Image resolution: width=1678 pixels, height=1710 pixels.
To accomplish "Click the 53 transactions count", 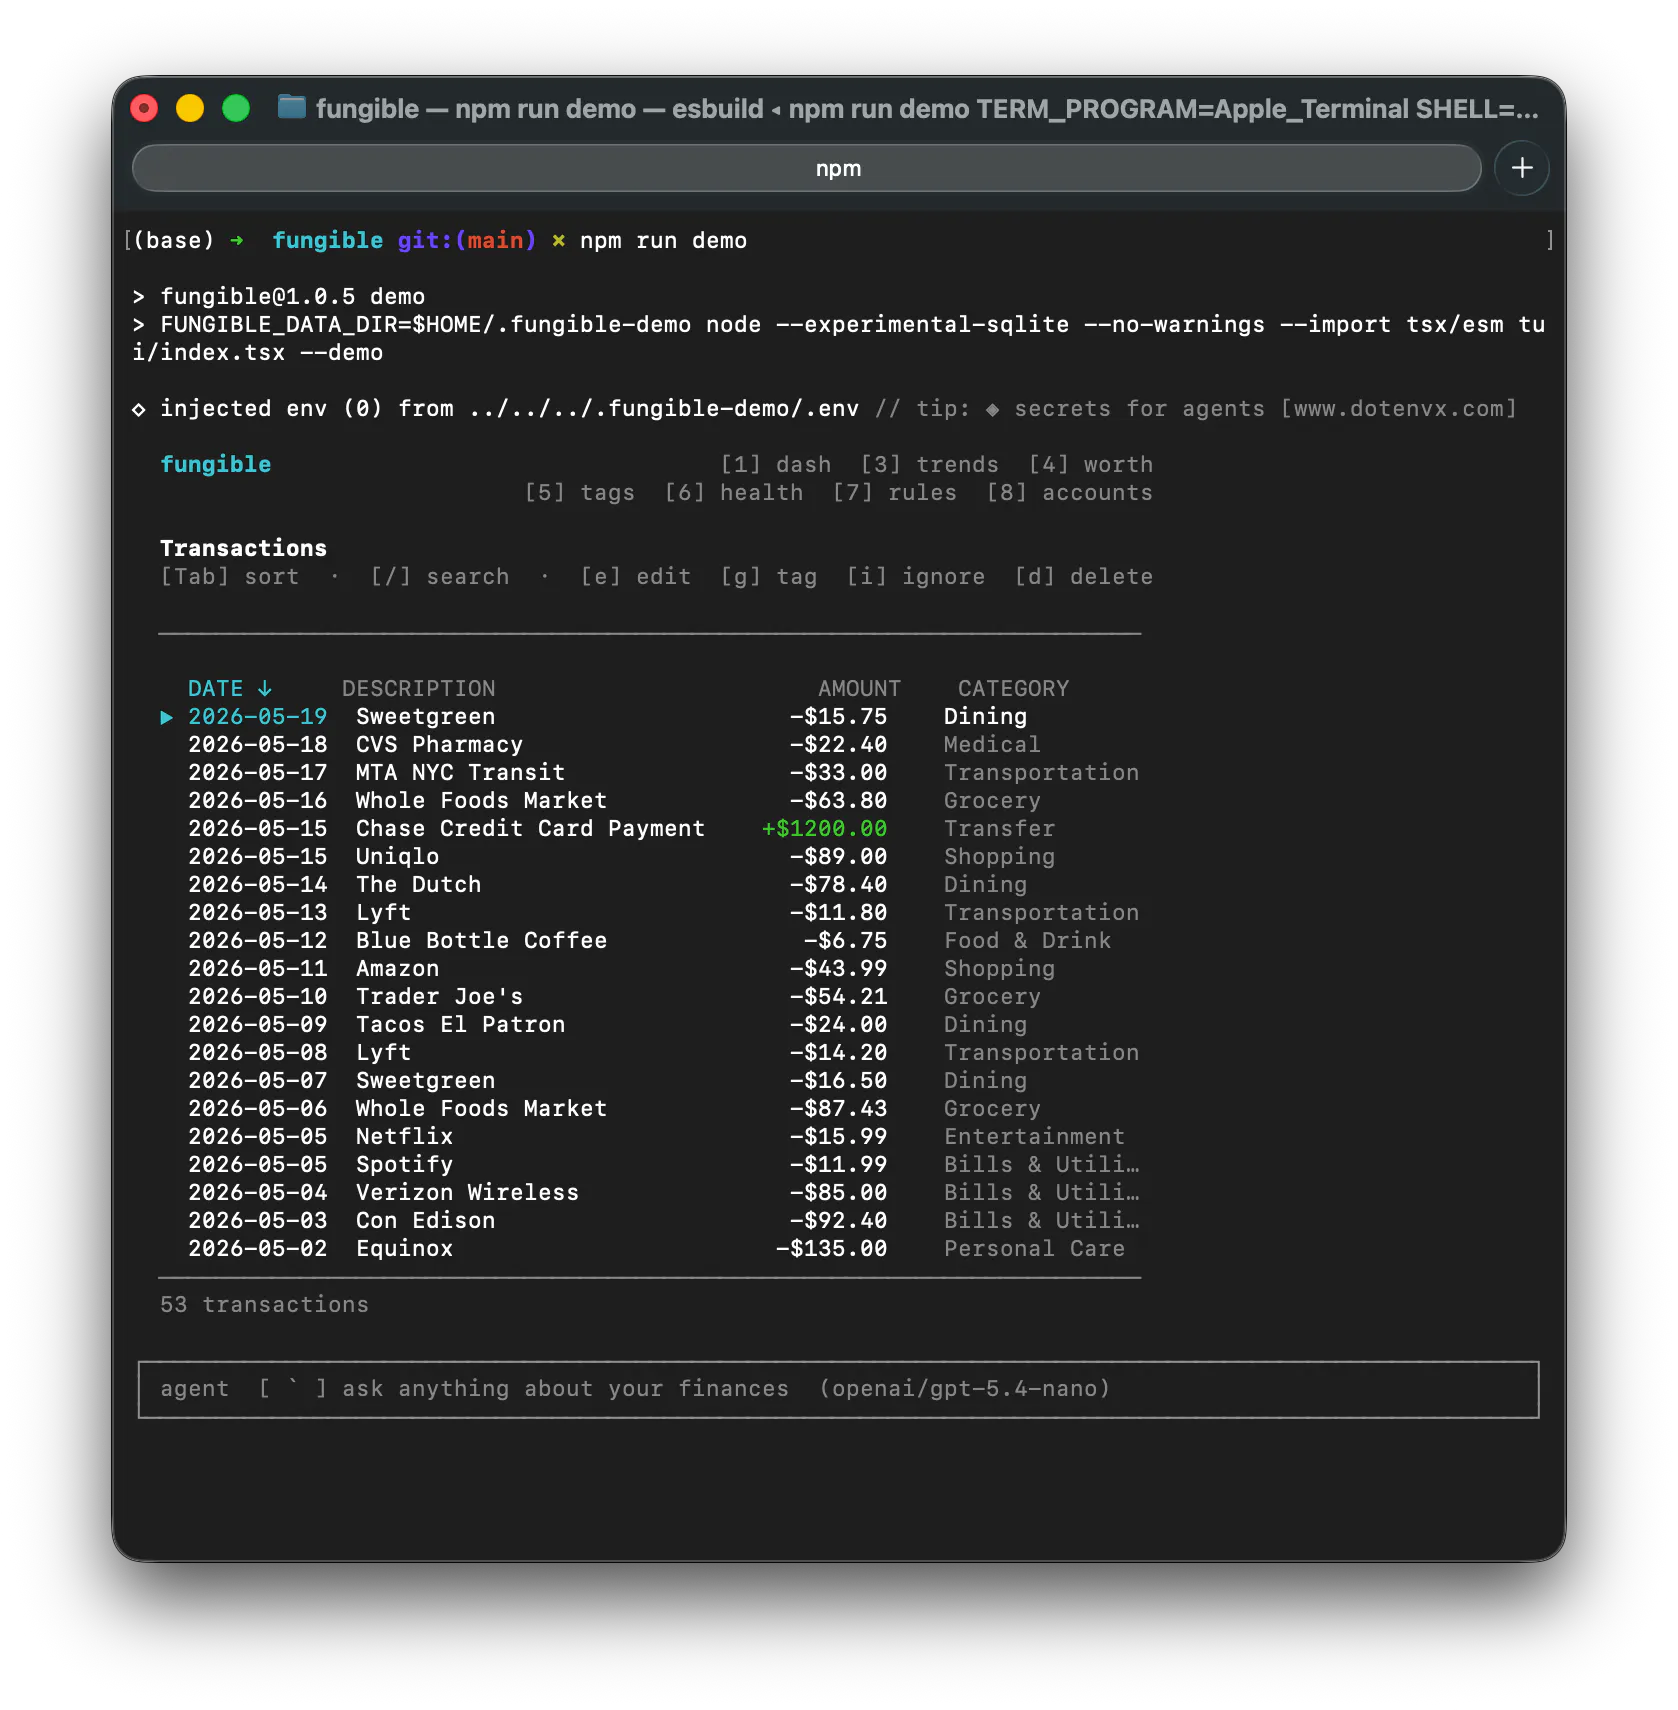I will coord(265,1305).
